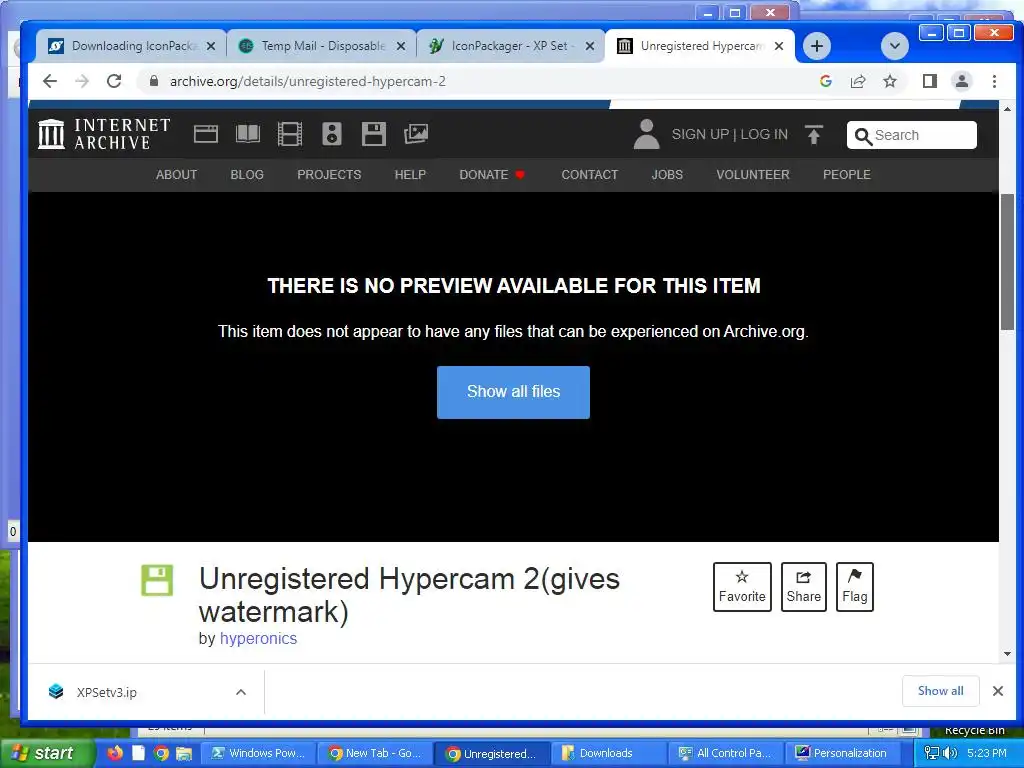Open Chrome three-dot menu
The image size is (1024, 768).
pyautogui.click(x=994, y=81)
